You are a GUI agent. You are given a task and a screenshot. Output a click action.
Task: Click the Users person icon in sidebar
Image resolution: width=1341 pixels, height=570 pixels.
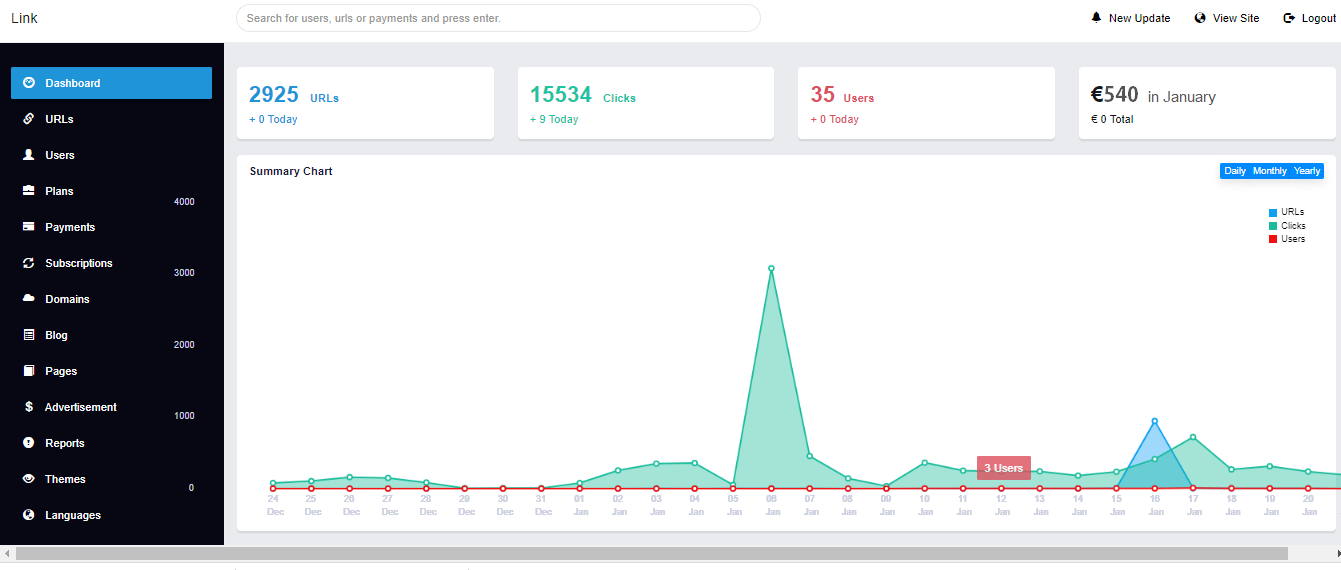(x=29, y=155)
